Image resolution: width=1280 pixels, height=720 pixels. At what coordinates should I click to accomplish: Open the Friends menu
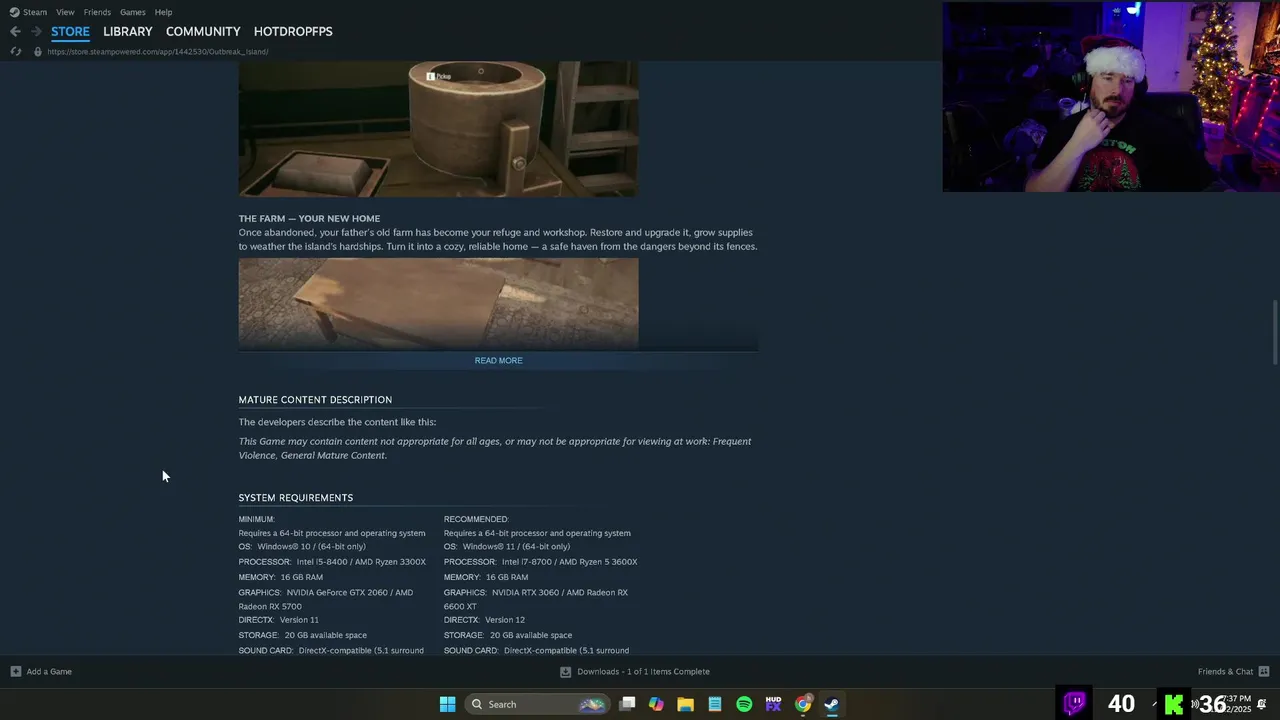97,12
